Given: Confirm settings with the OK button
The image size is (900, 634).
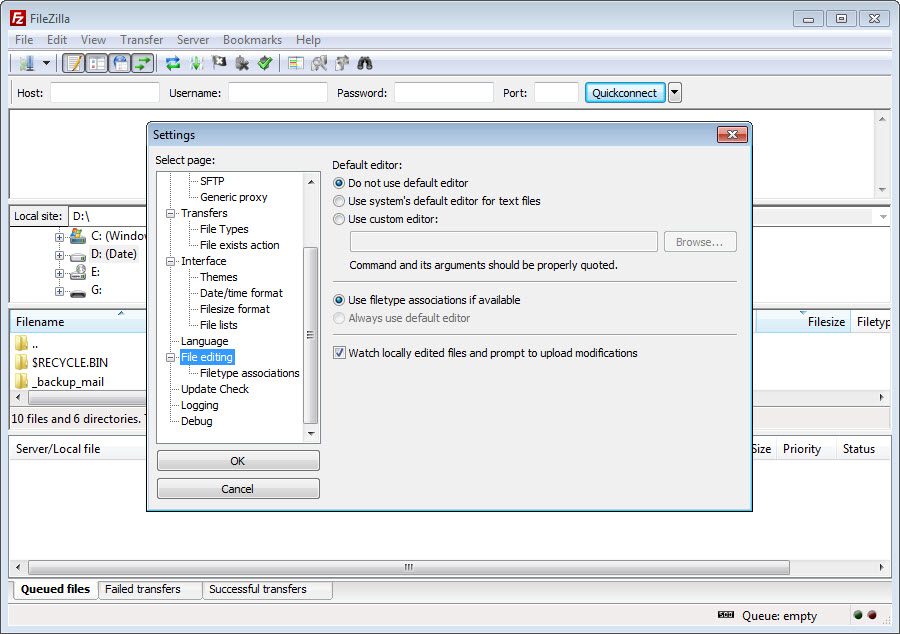Looking at the screenshot, I should pos(238,461).
